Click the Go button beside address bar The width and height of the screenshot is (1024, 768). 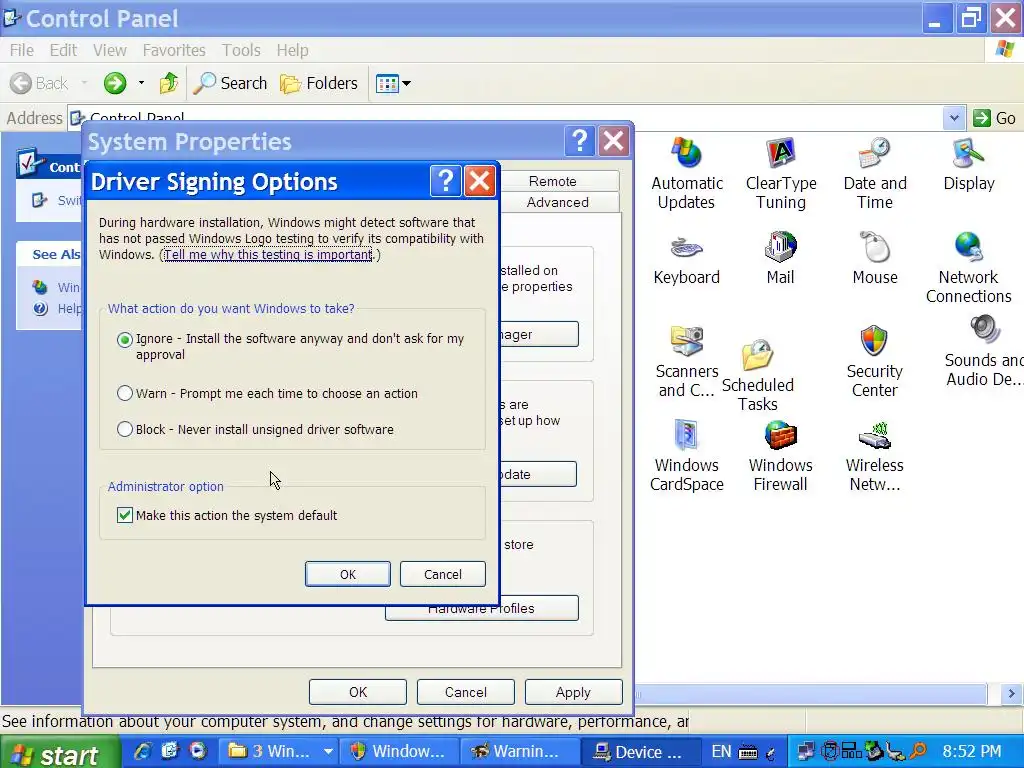994,118
